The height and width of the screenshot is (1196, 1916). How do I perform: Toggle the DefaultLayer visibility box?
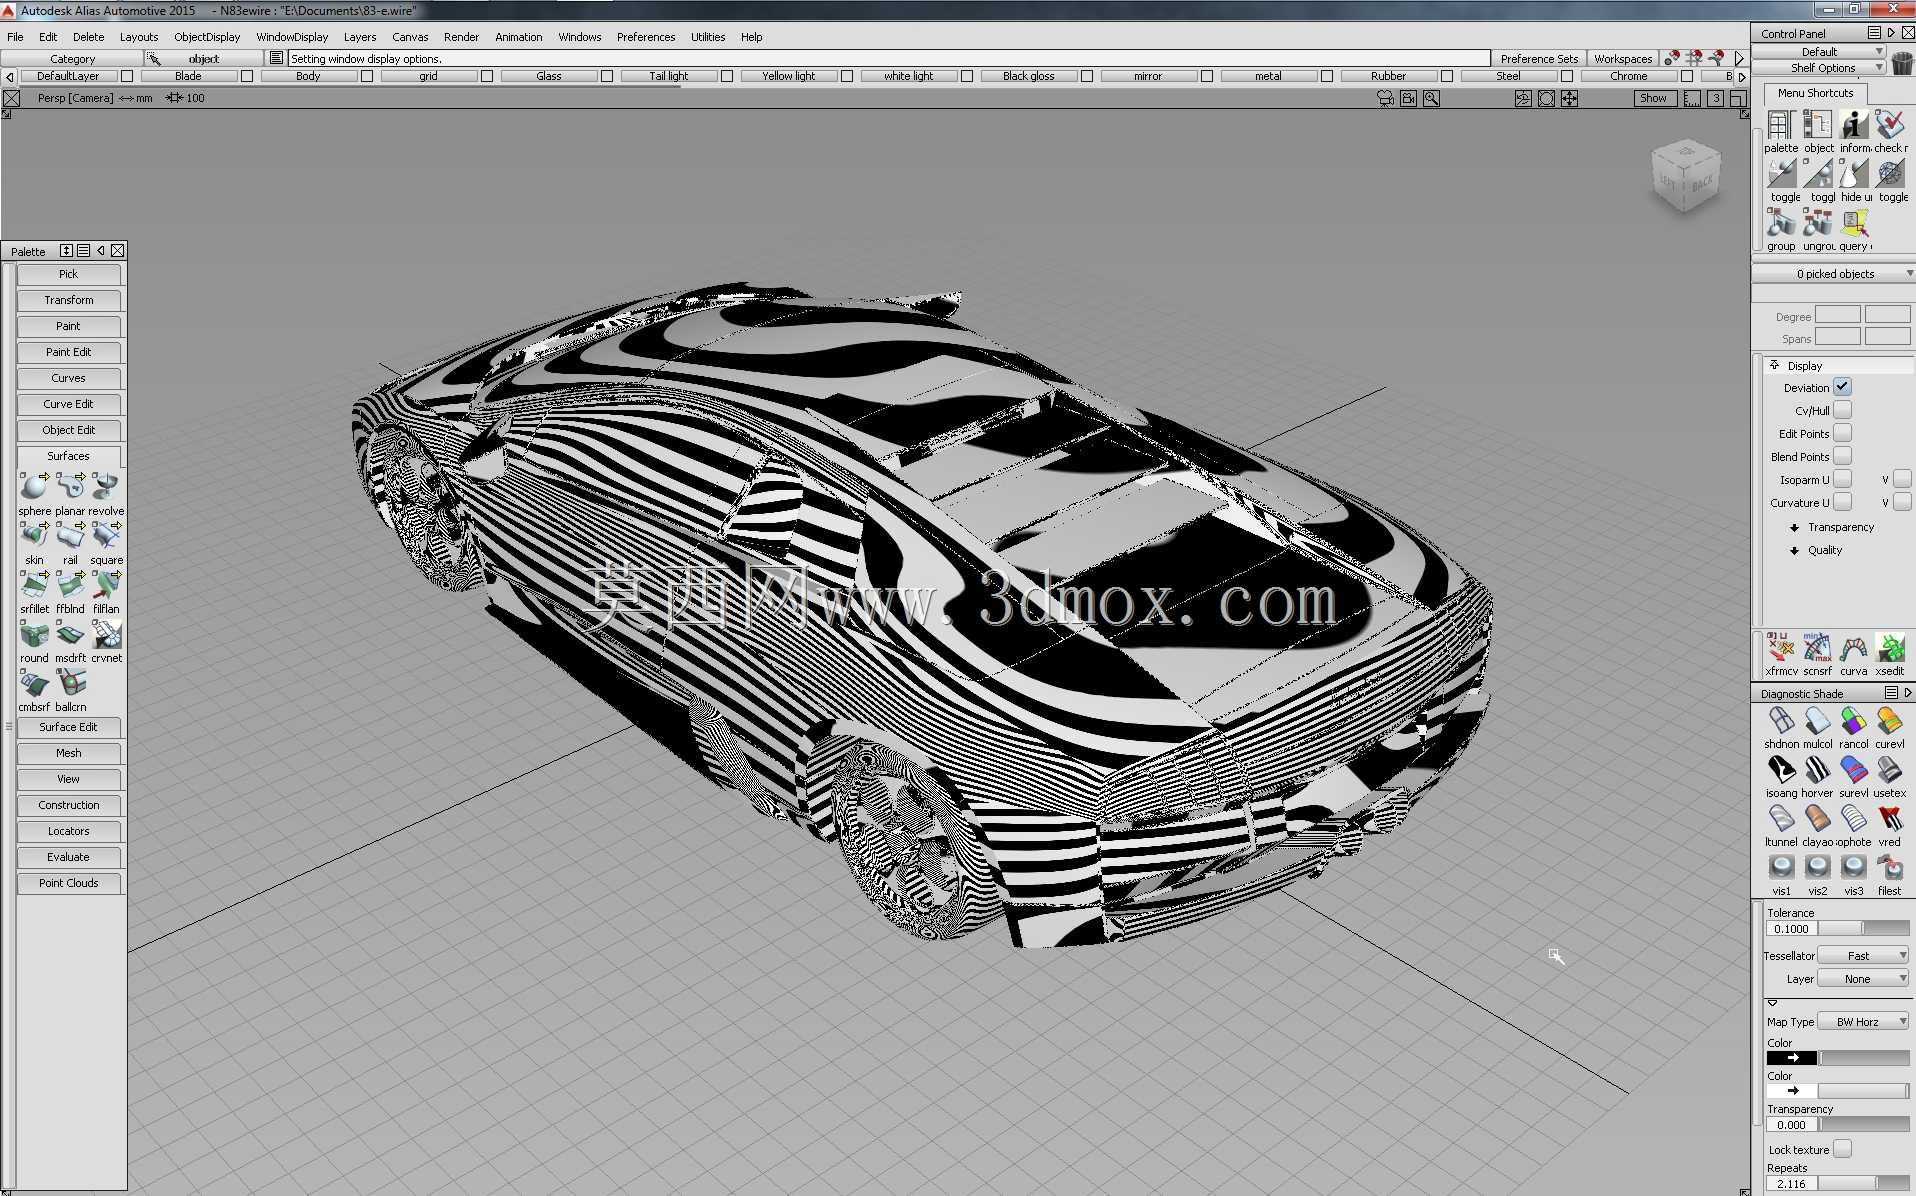tap(127, 76)
